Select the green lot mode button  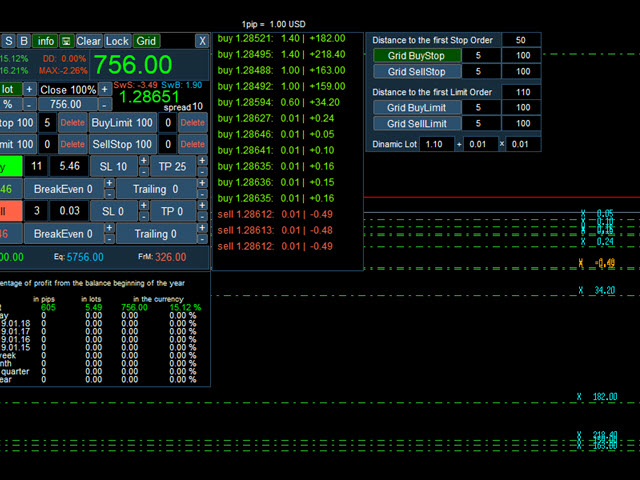pyautogui.click(x=11, y=89)
